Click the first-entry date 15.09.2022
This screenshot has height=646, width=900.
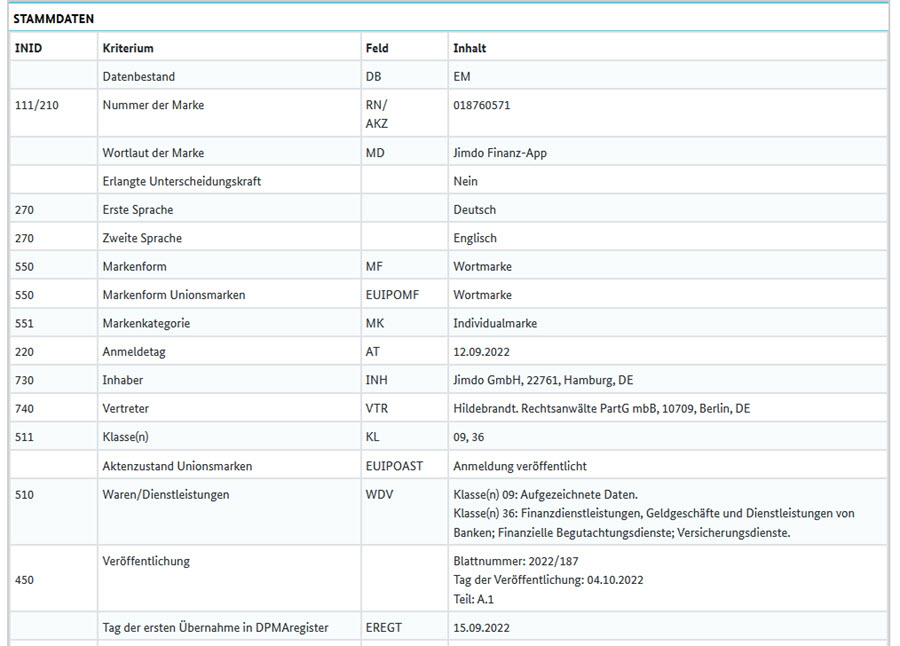484,627
